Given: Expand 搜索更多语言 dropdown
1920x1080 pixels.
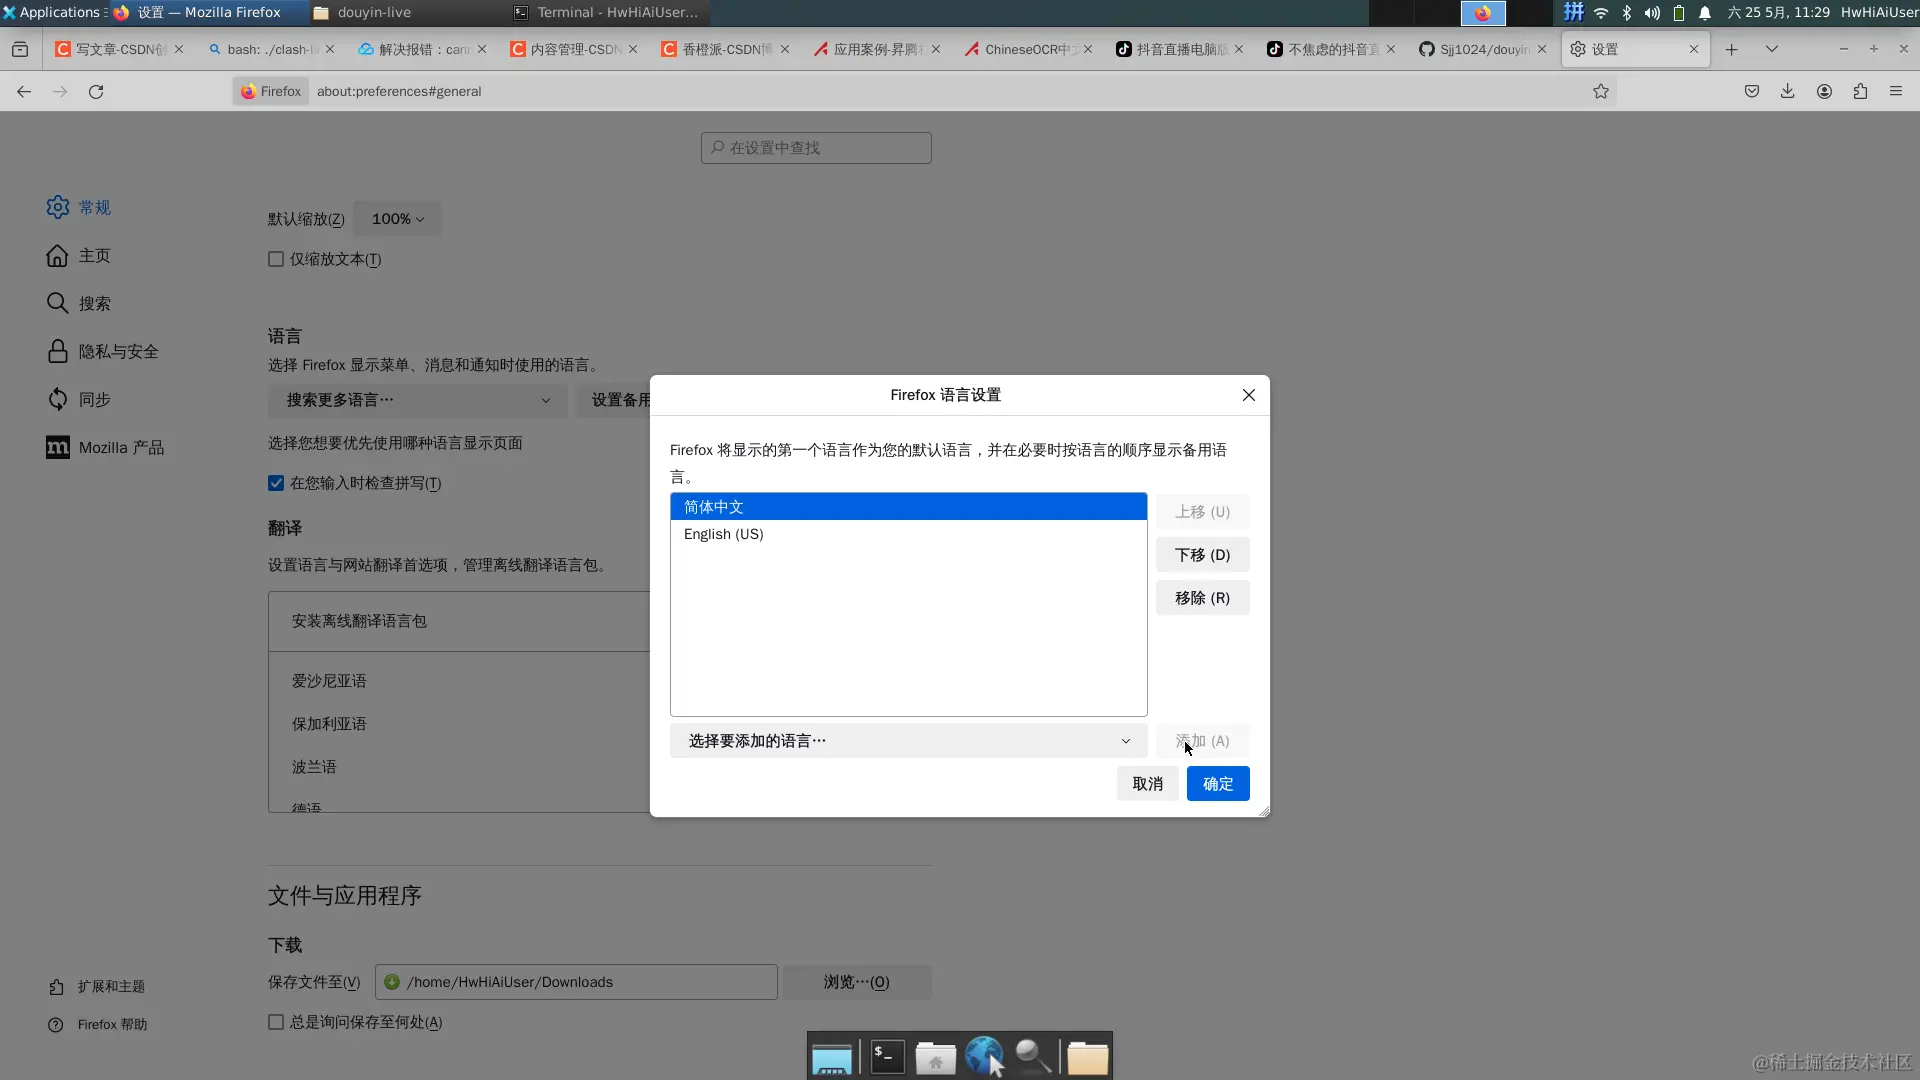Looking at the screenshot, I should click(x=418, y=400).
